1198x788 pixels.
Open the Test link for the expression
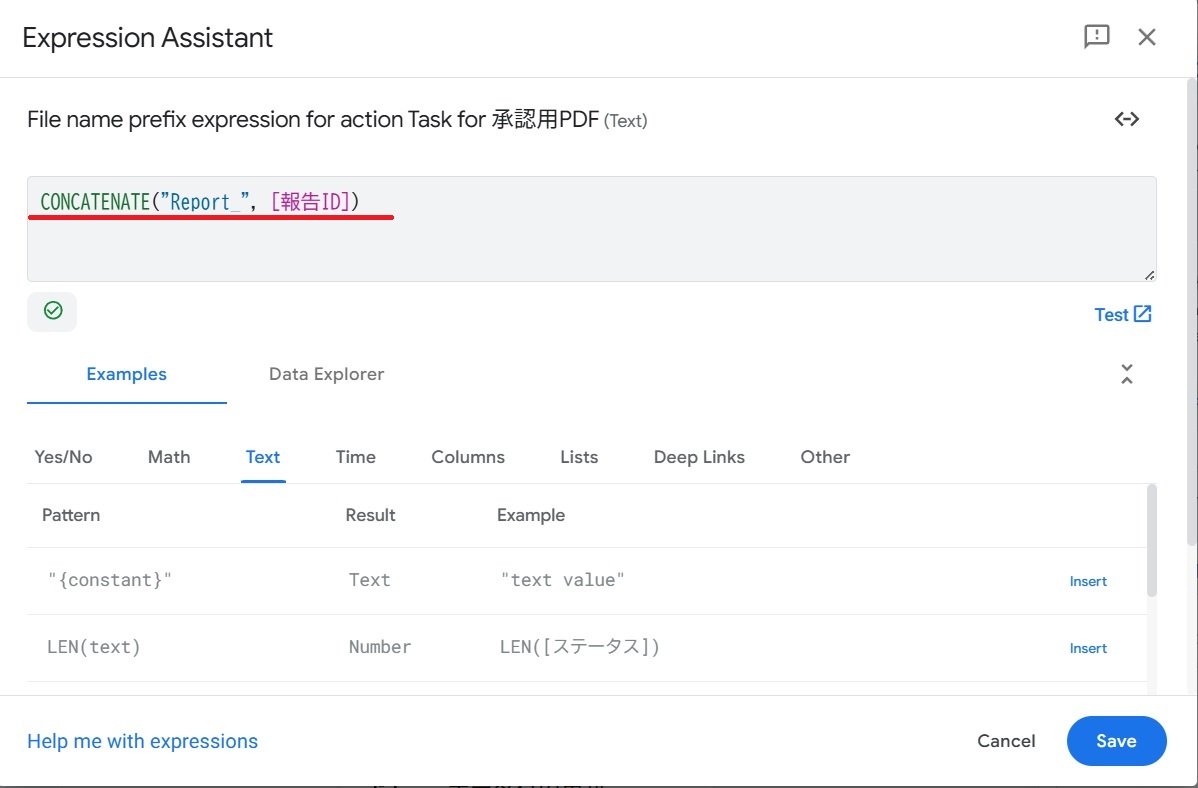[1123, 314]
